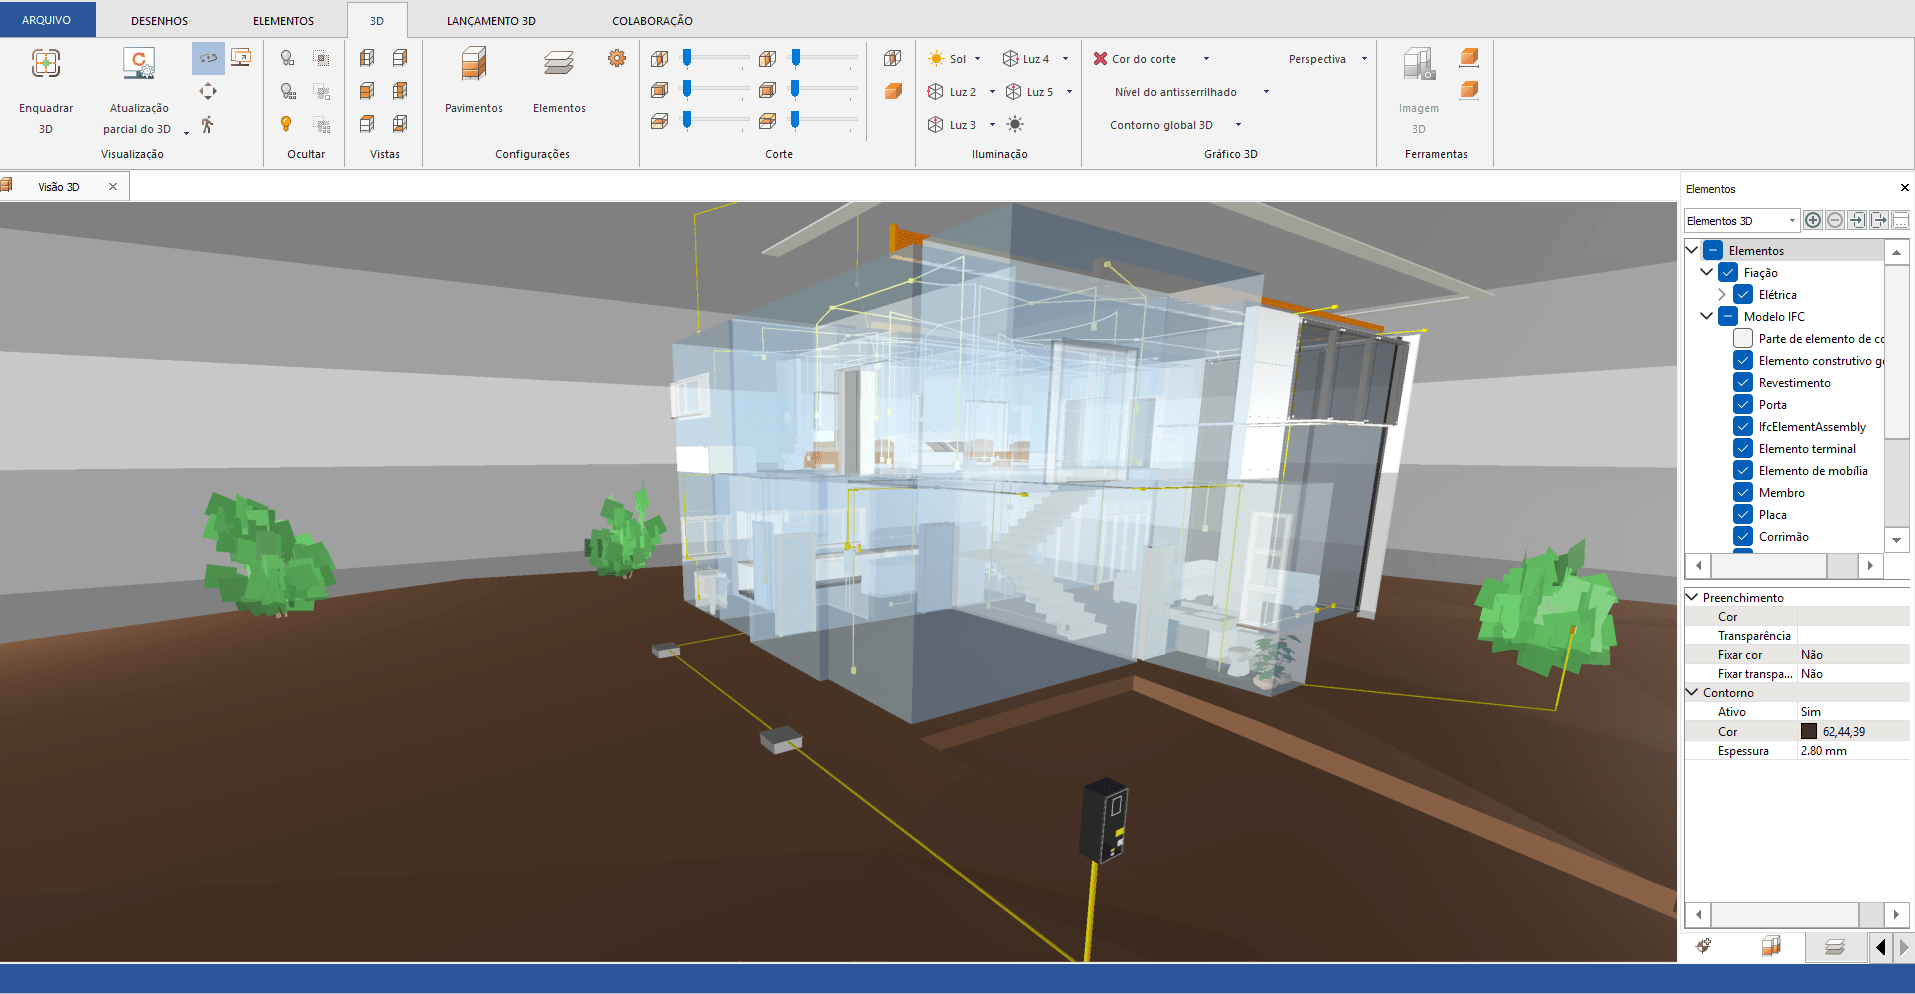Open the Perspectiva dropdown
This screenshot has width=1915, height=994.
1364,59
